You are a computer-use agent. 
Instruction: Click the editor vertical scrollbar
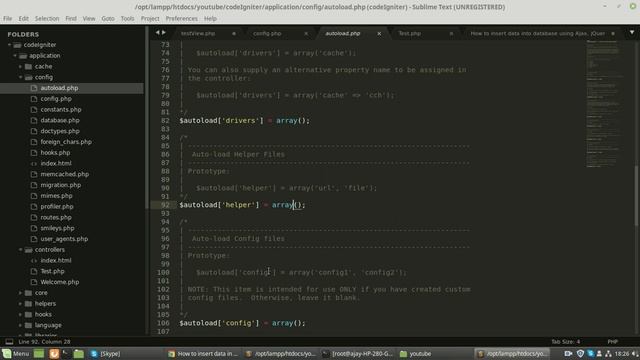point(636,195)
